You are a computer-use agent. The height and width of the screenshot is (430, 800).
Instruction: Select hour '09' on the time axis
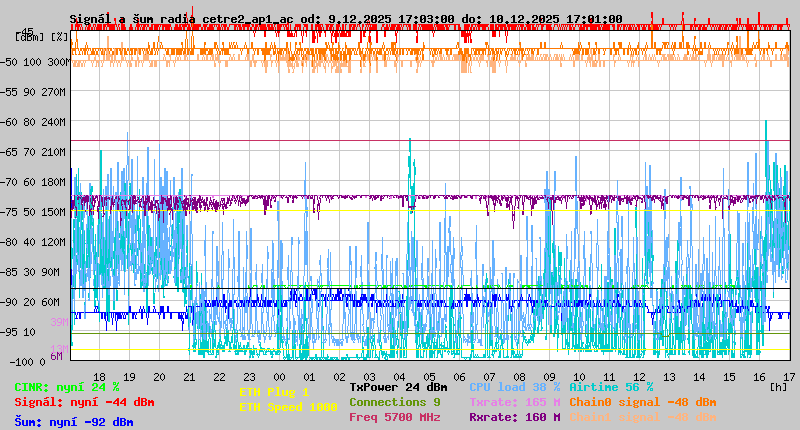tap(549, 377)
